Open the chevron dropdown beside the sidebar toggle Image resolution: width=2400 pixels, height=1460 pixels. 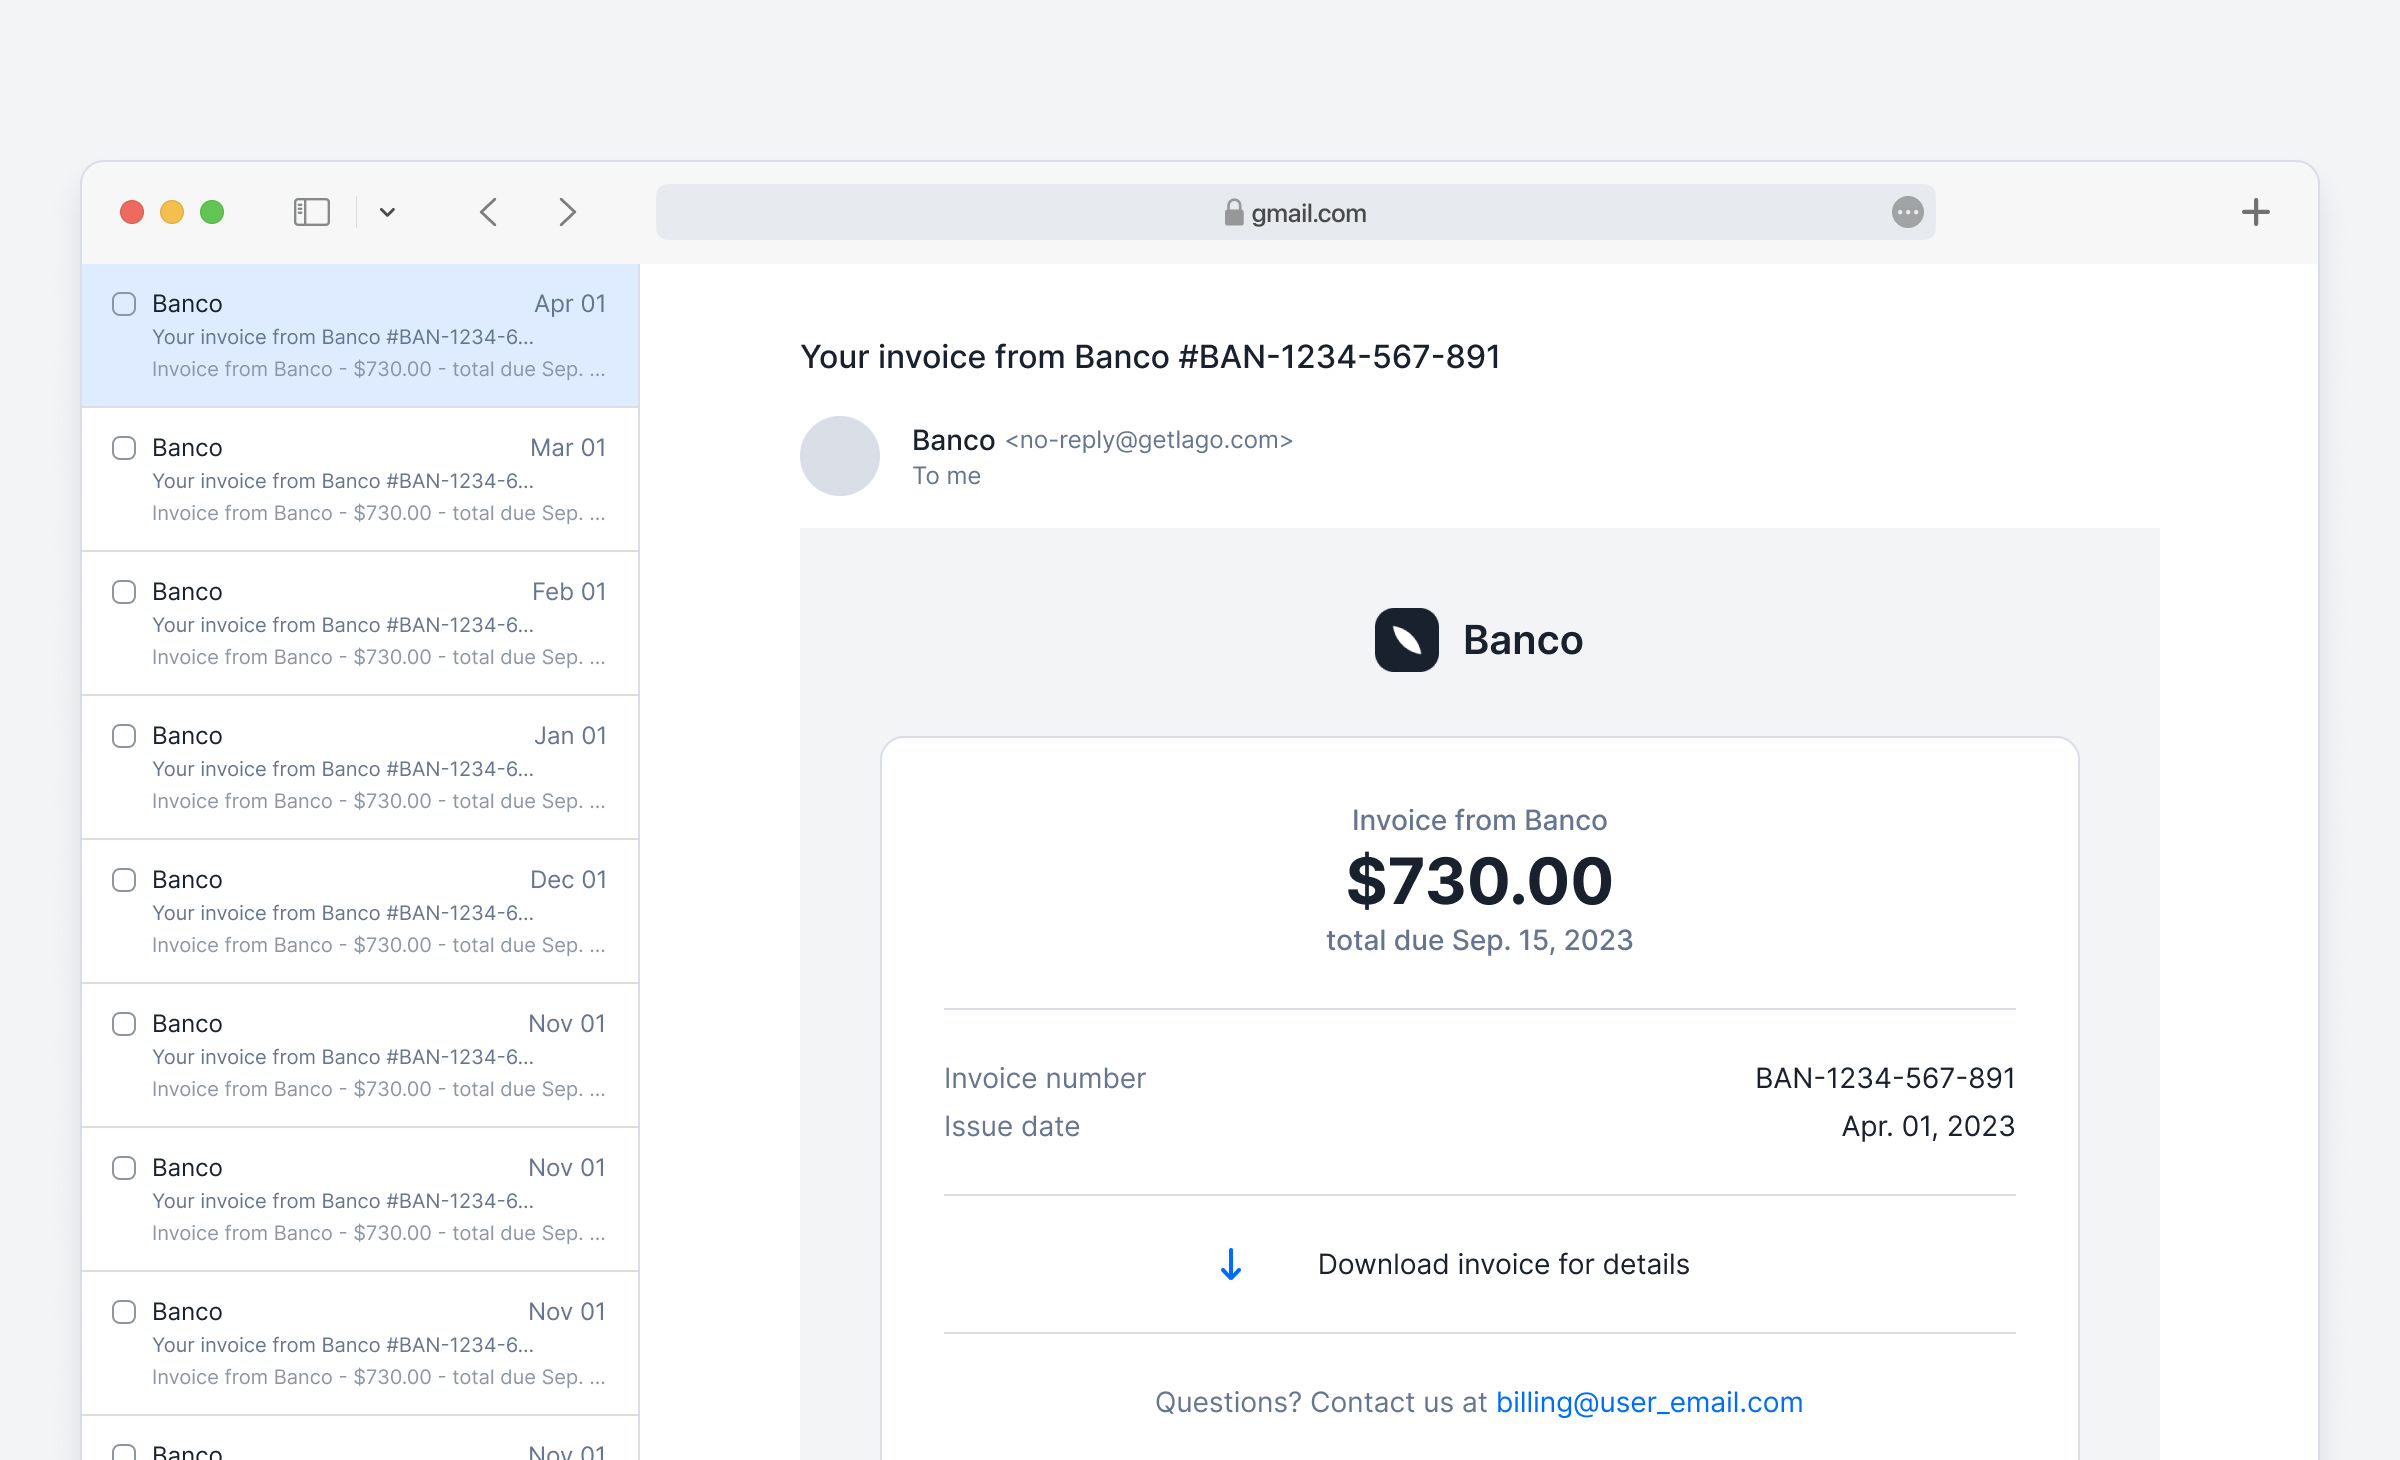(389, 212)
